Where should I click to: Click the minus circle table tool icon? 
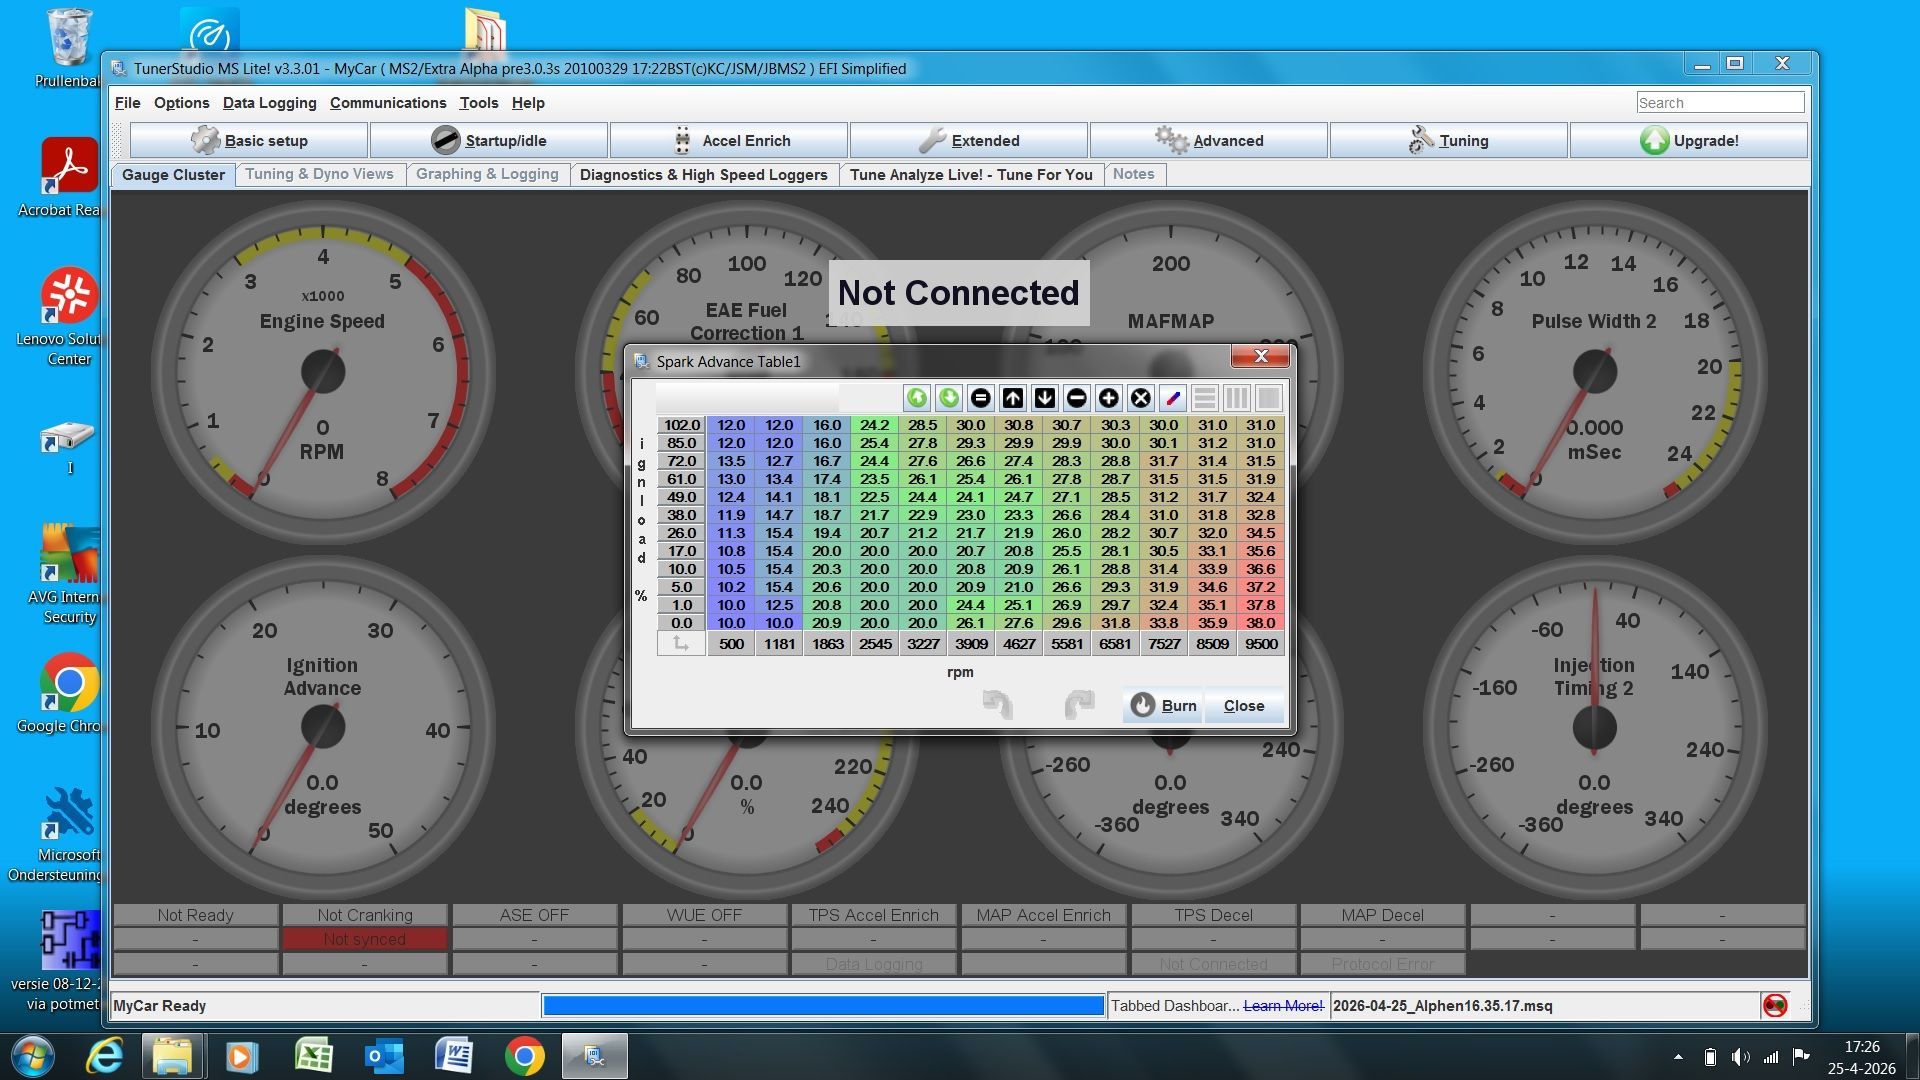[1076, 398]
